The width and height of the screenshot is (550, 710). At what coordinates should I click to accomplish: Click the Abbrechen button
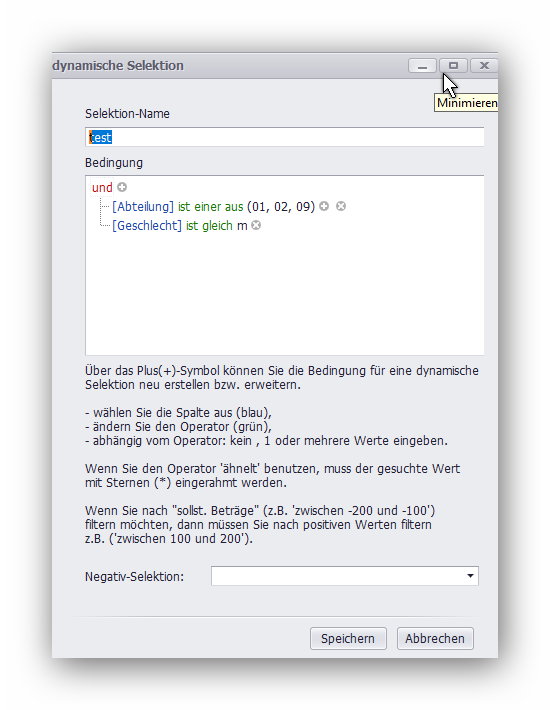435,638
